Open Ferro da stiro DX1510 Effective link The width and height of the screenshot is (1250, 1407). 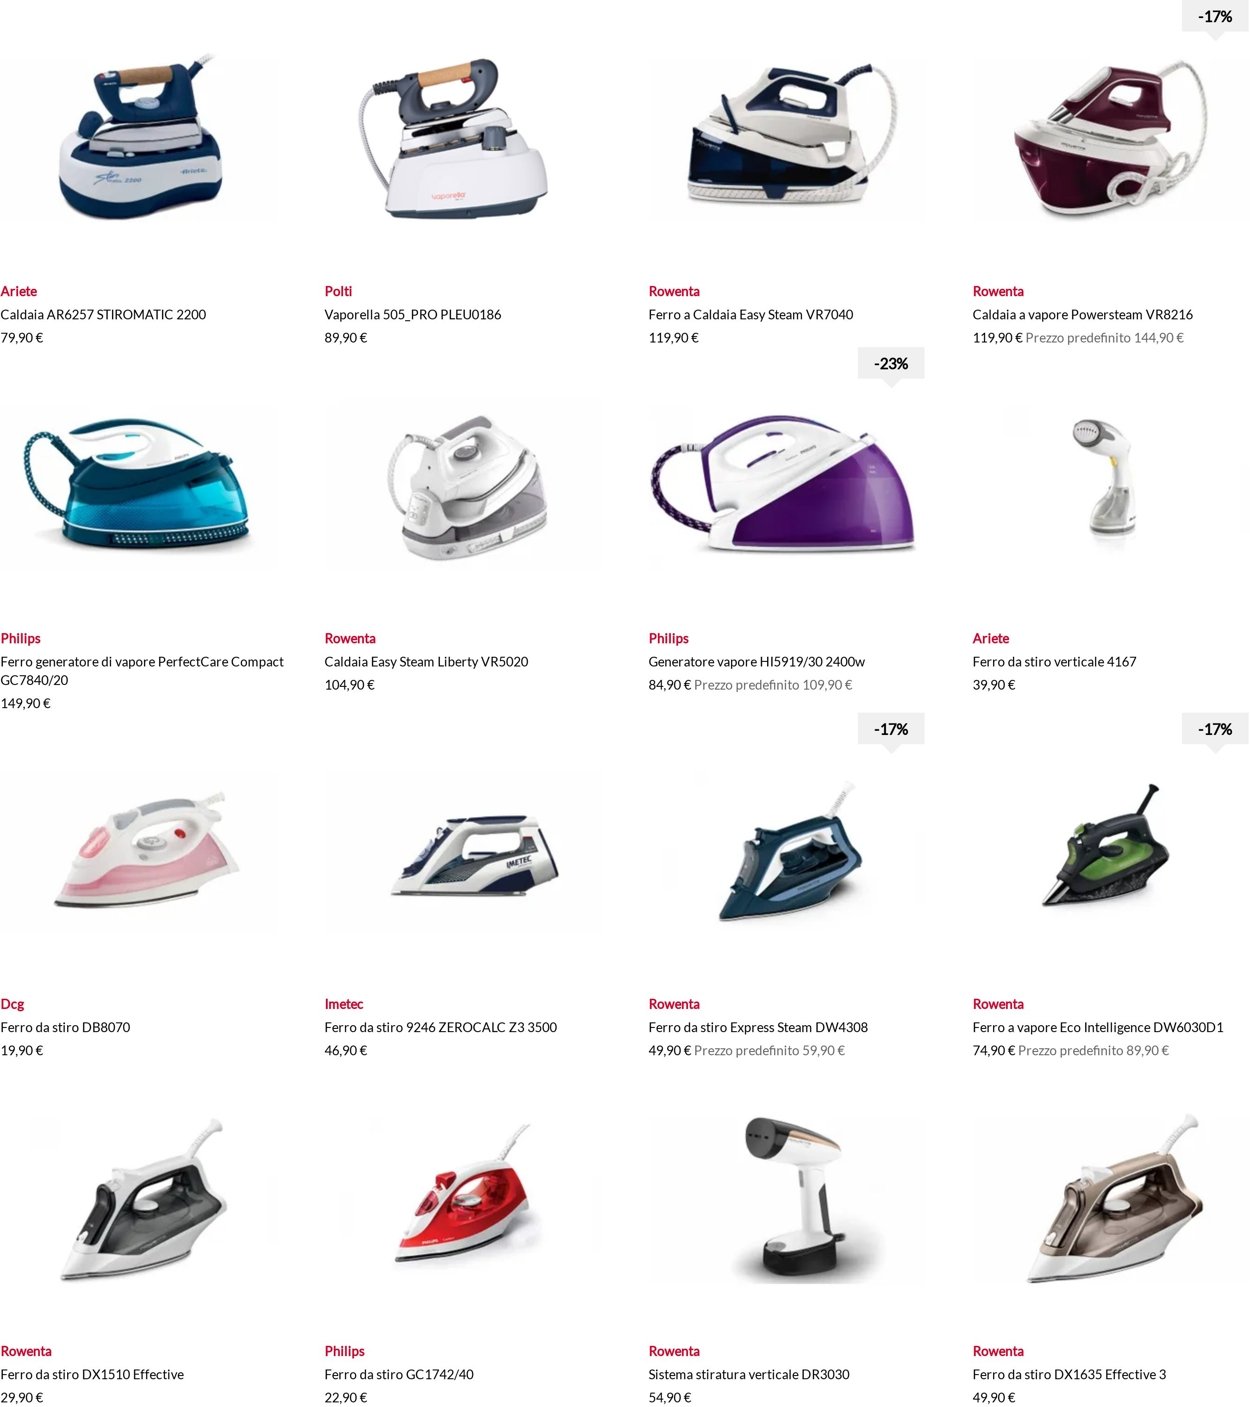[92, 1375]
